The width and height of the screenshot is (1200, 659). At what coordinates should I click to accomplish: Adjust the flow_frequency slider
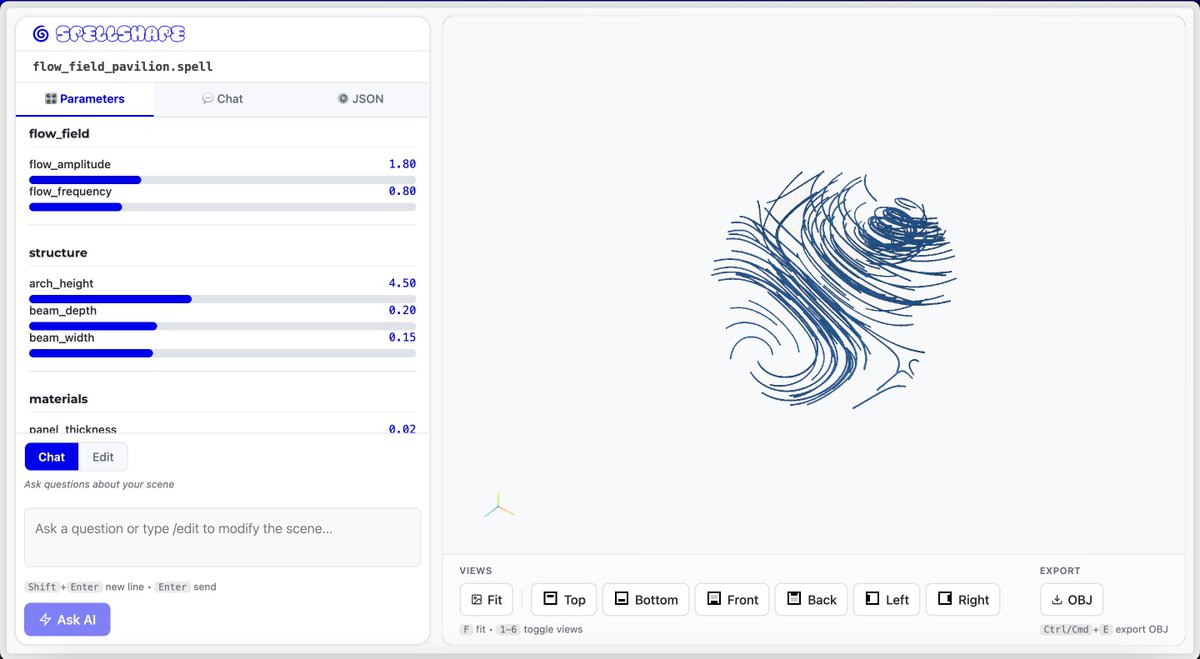tap(222, 207)
